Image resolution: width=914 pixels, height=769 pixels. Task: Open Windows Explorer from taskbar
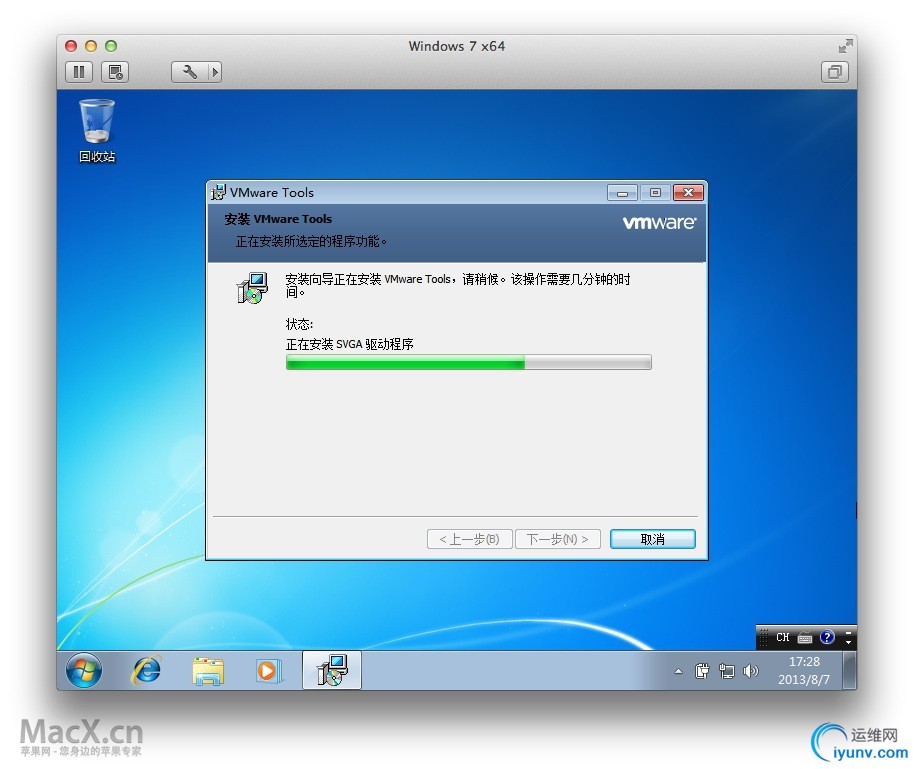tap(208, 671)
